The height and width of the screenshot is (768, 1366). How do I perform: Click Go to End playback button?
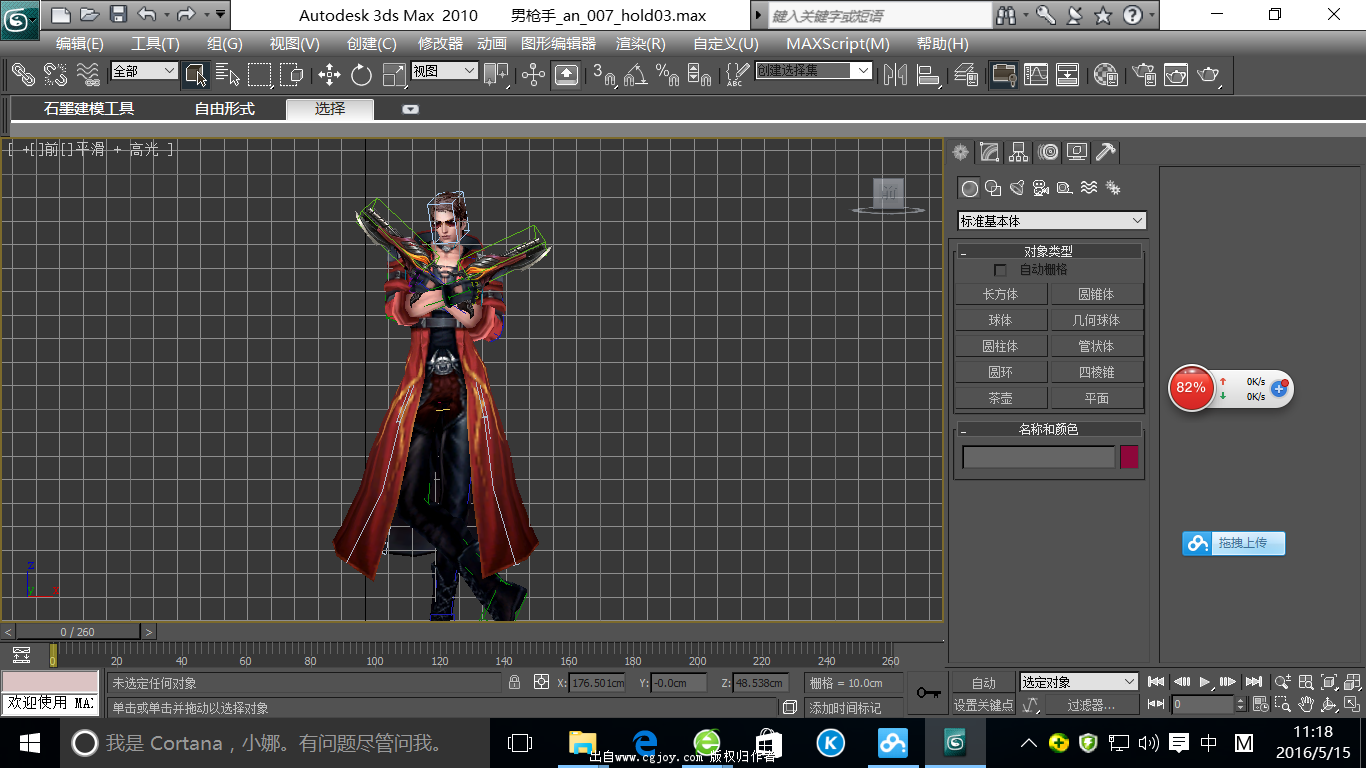(1254, 682)
